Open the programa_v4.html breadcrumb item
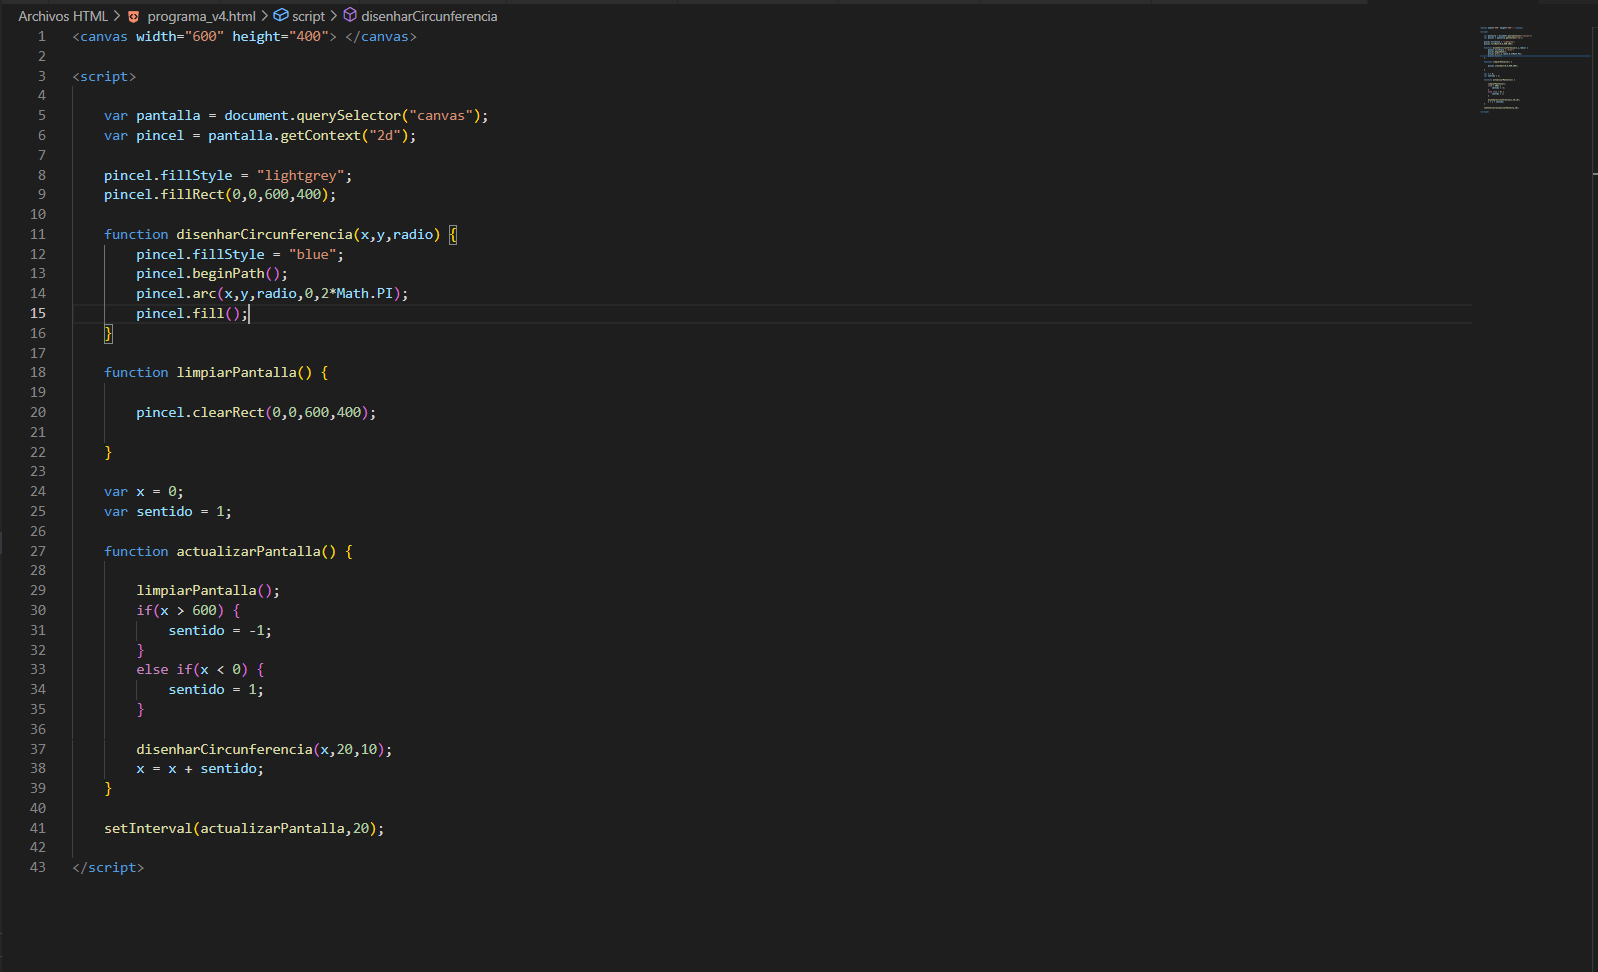Image resolution: width=1598 pixels, height=972 pixels. pyautogui.click(x=201, y=16)
